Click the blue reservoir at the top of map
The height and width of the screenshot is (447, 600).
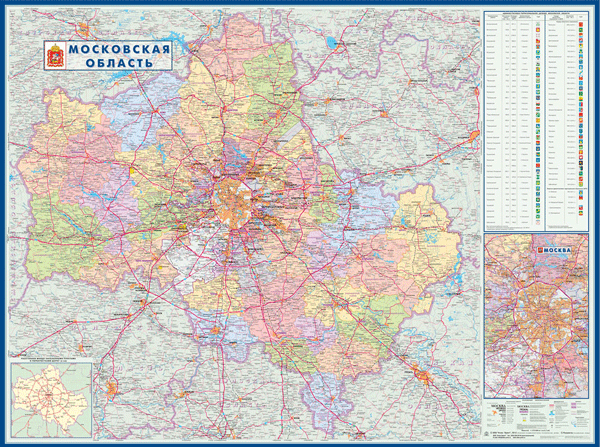331,42
